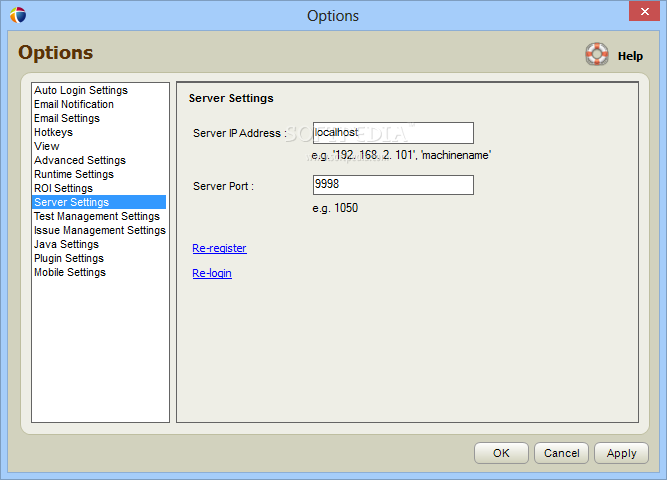Open Issue Management Settings

[x=100, y=230]
